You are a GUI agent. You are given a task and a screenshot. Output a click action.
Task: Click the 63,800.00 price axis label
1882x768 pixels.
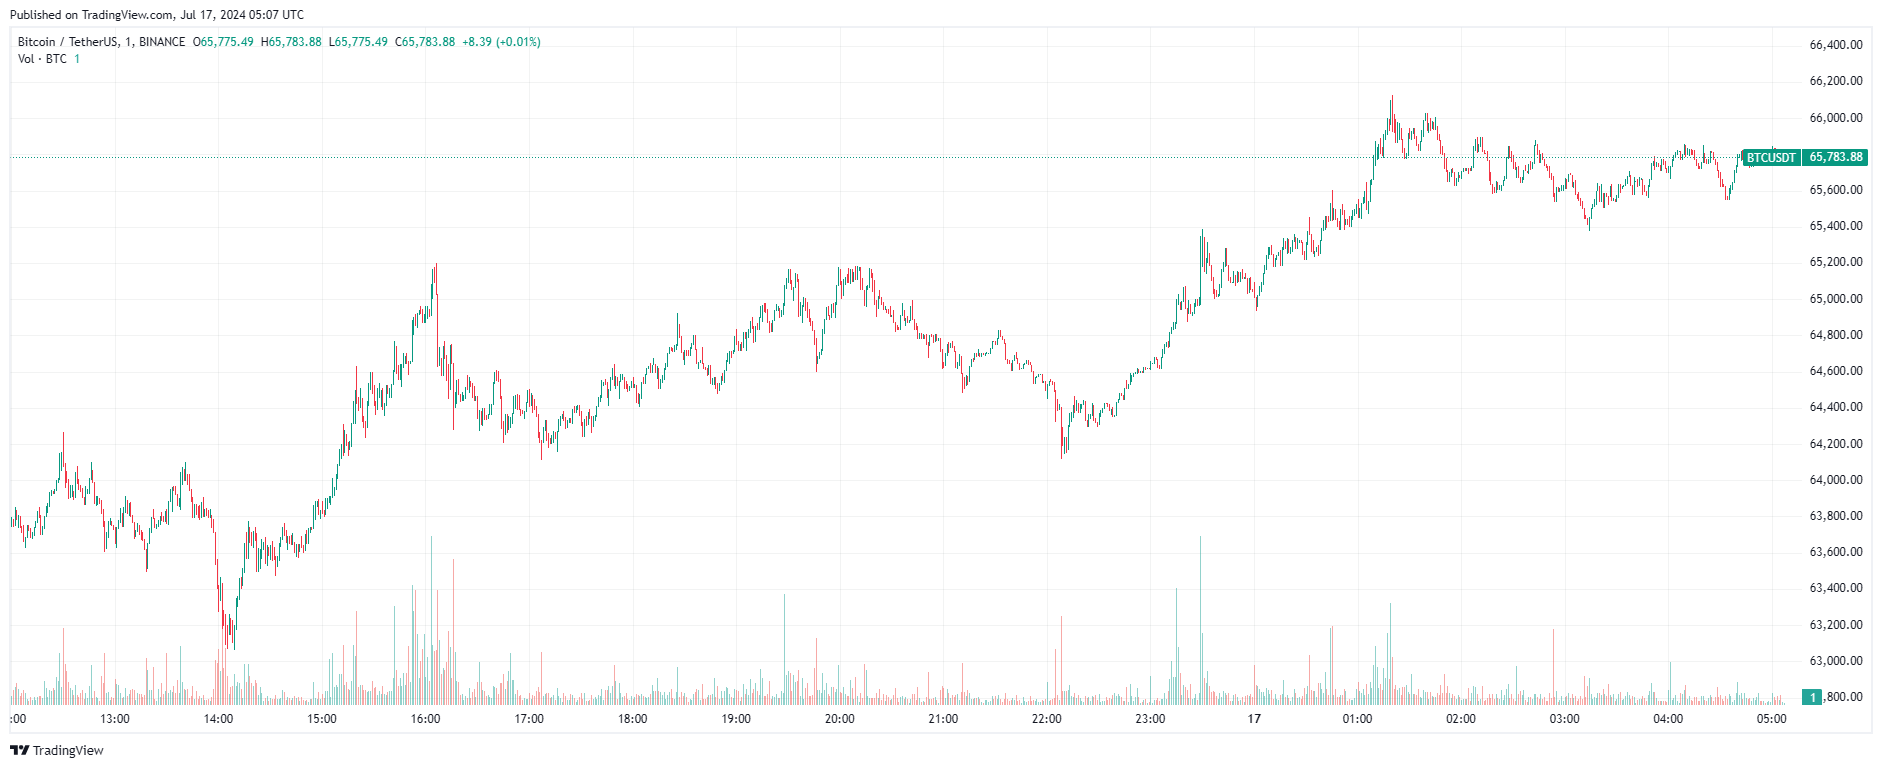pyautogui.click(x=1836, y=516)
